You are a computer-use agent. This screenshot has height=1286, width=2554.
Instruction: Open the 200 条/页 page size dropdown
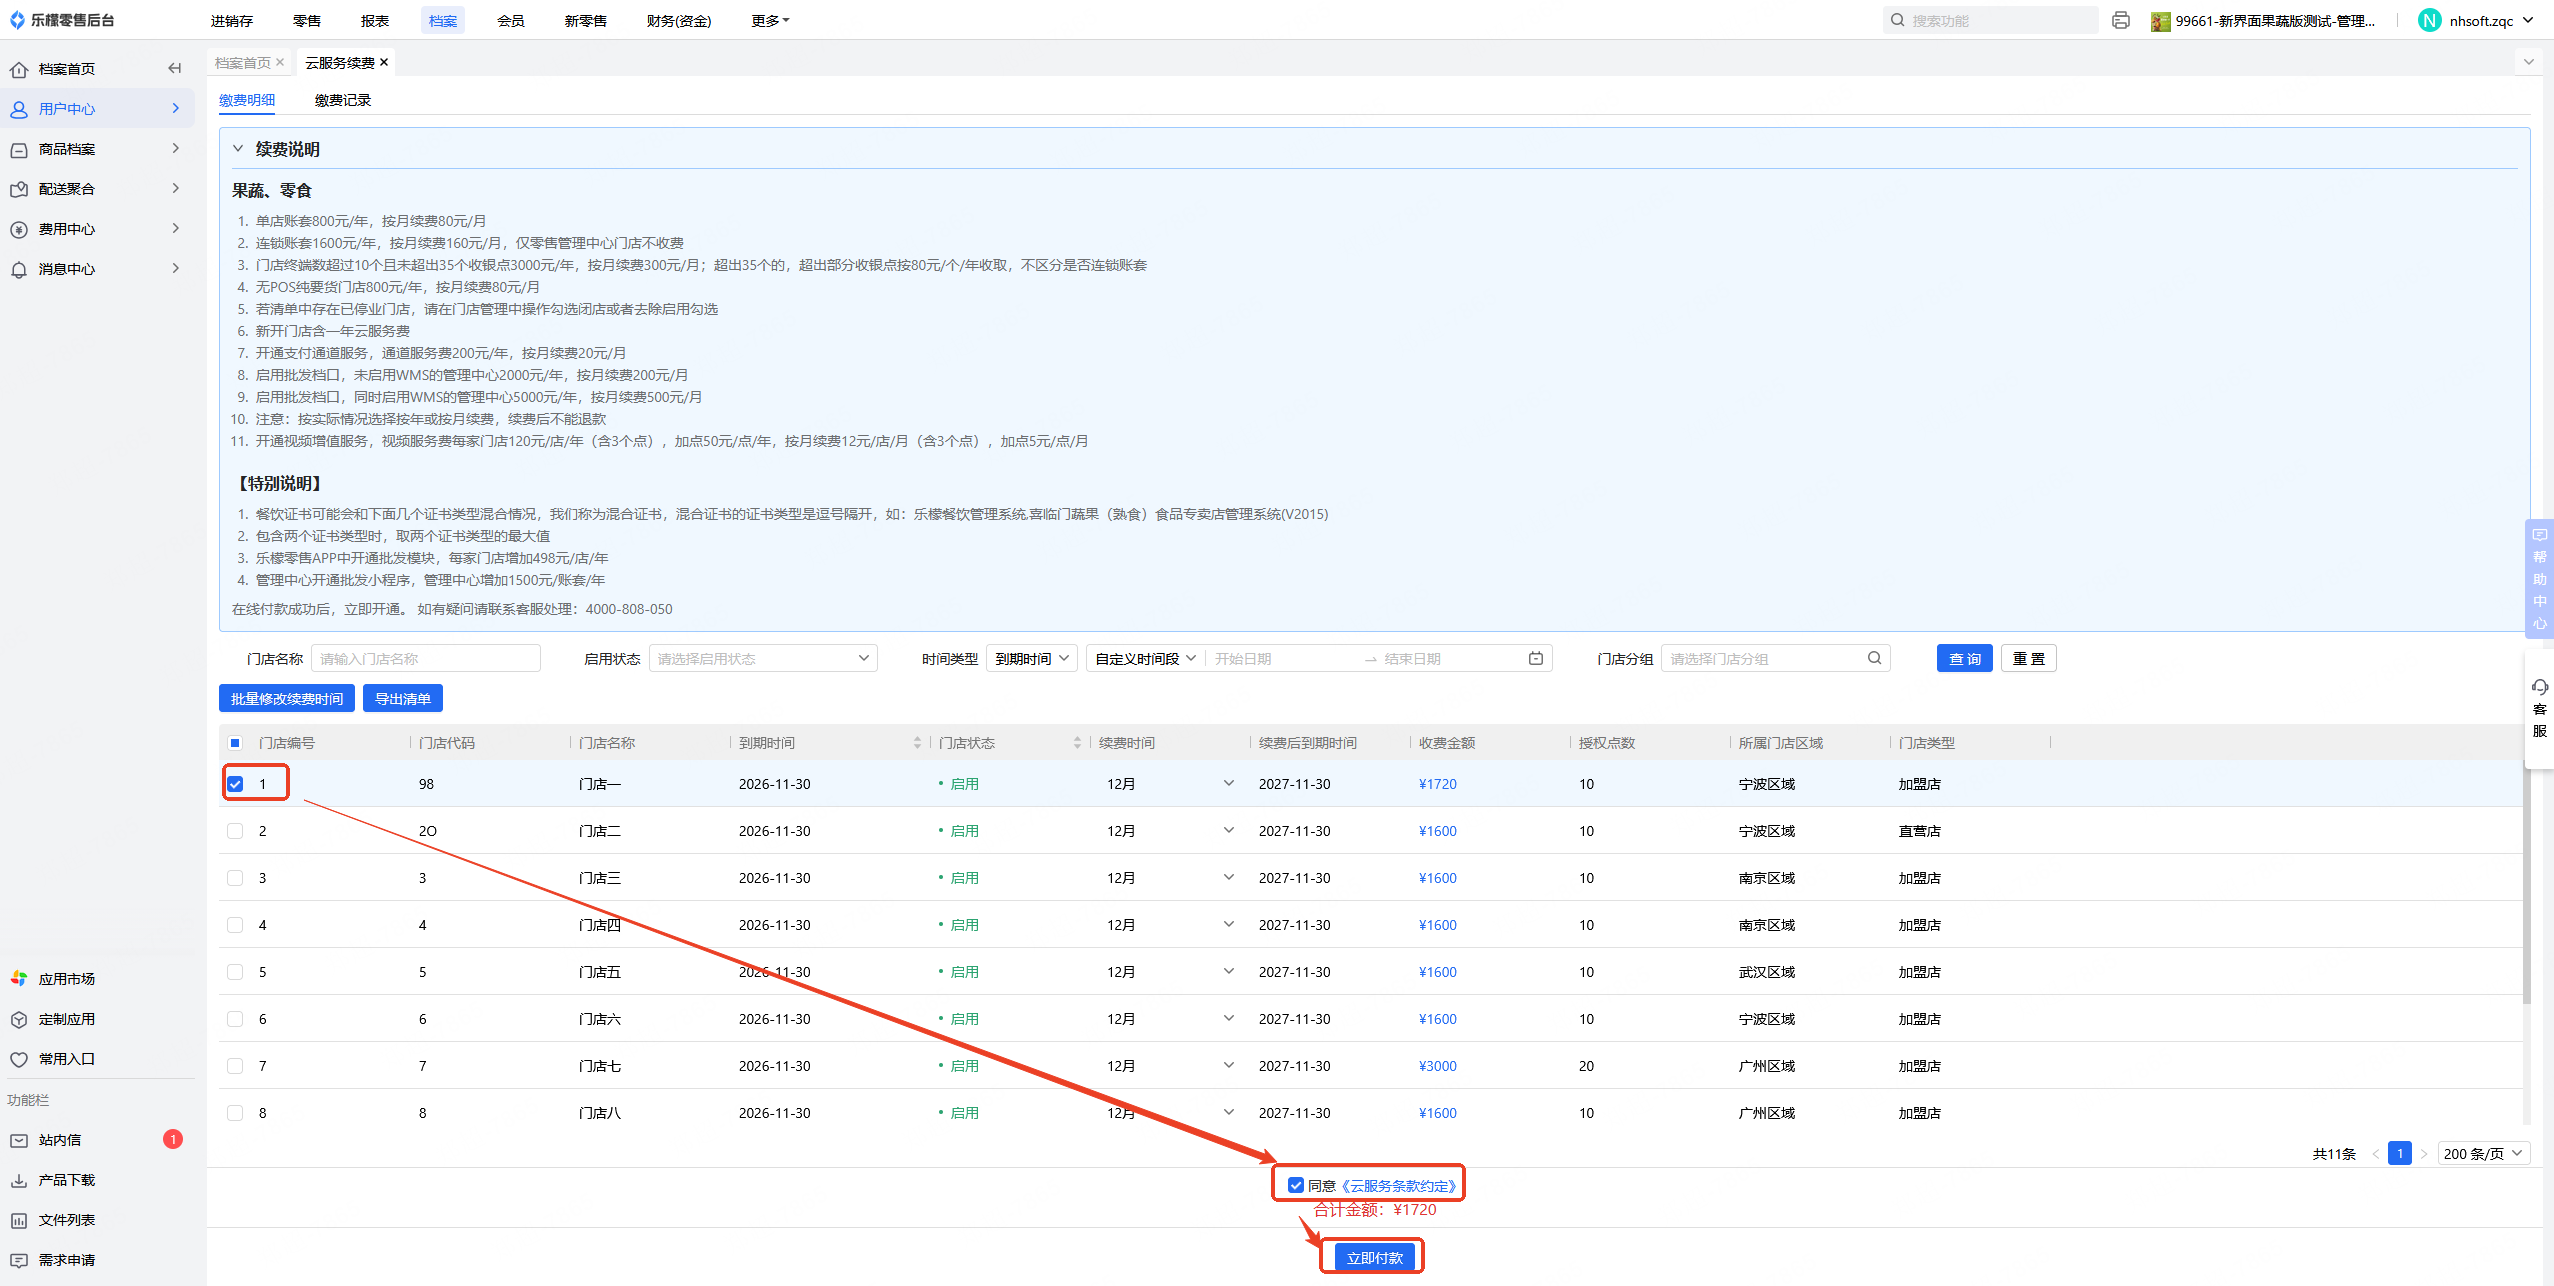coord(2483,1153)
